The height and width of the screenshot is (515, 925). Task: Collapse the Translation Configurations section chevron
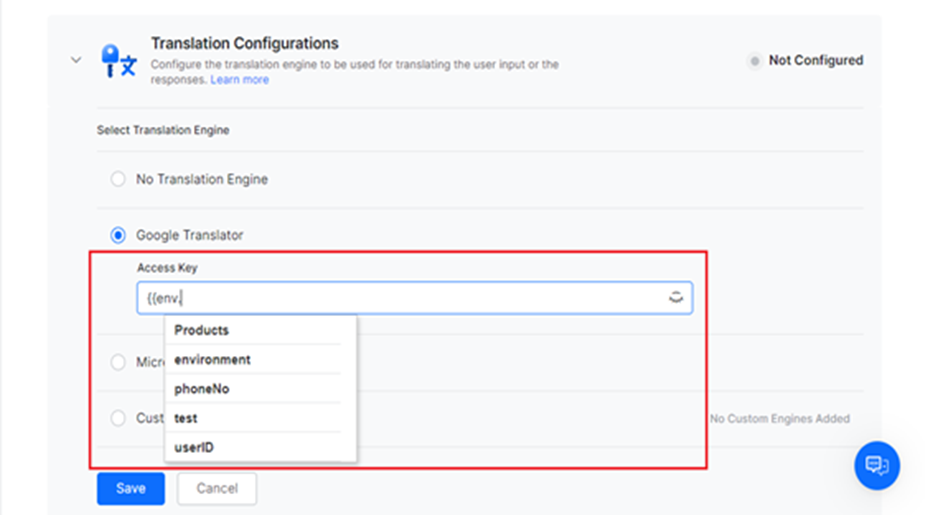[76, 60]
